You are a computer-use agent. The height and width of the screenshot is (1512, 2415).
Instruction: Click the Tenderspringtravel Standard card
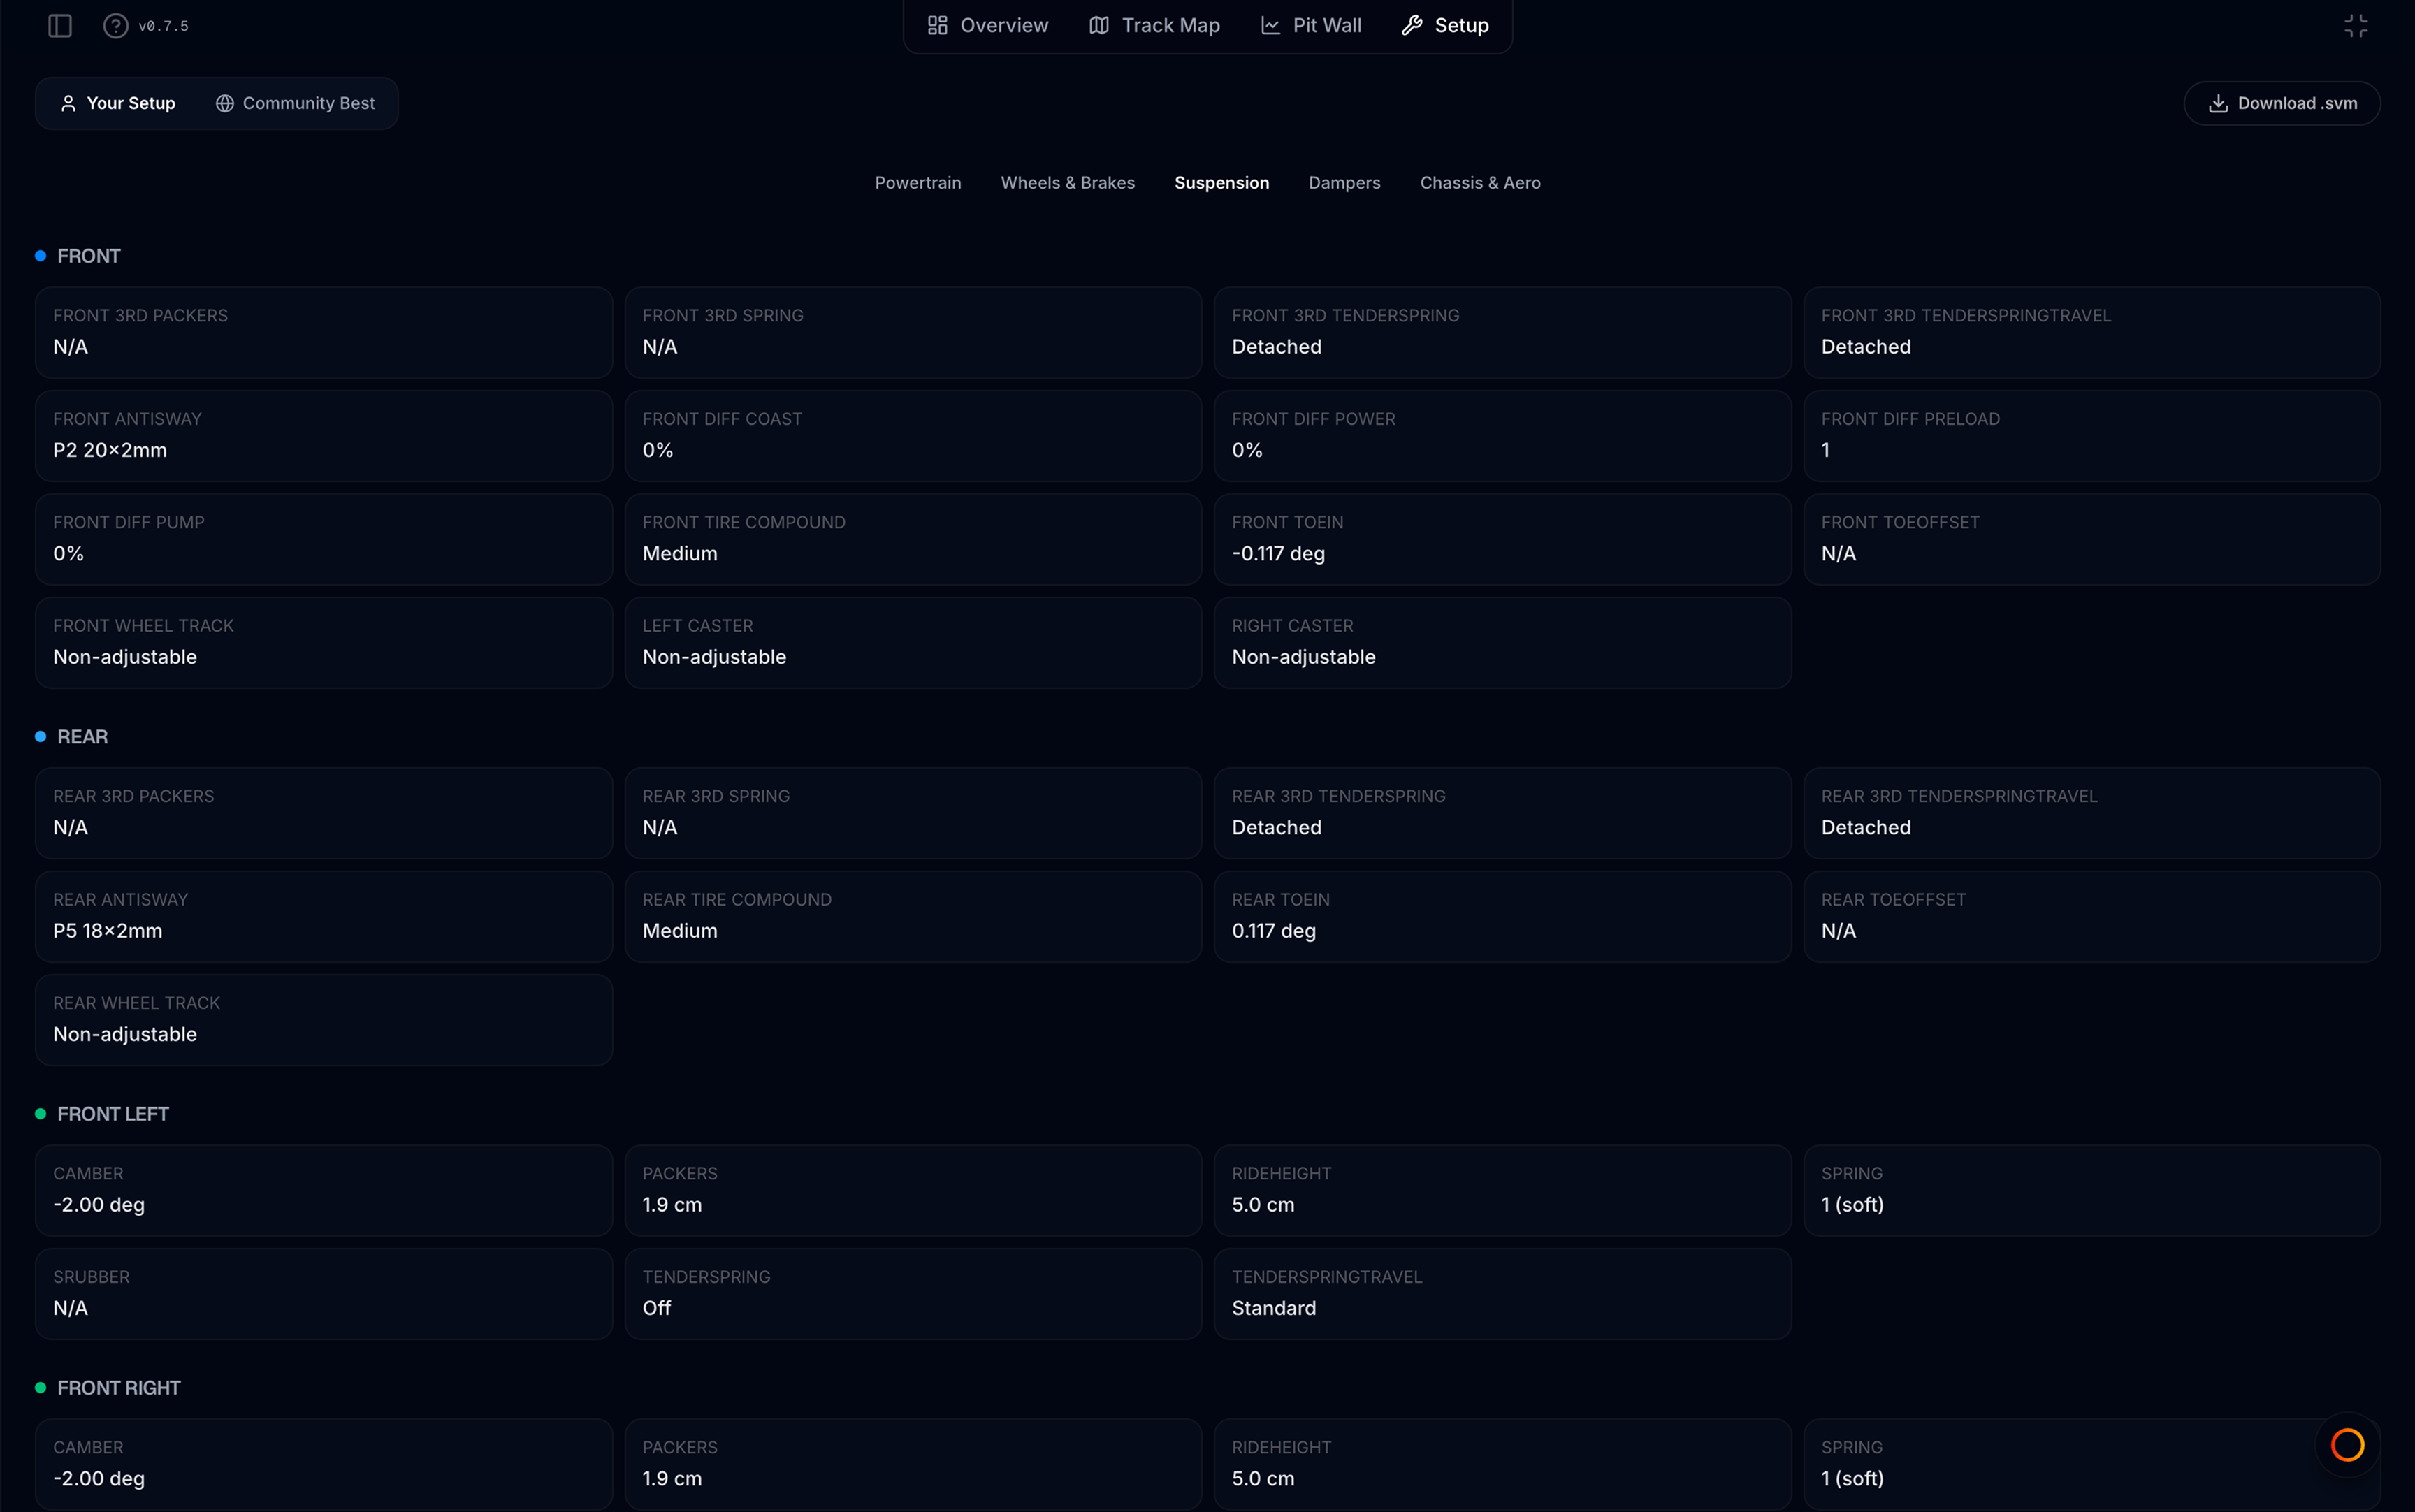point(1502,1294)
